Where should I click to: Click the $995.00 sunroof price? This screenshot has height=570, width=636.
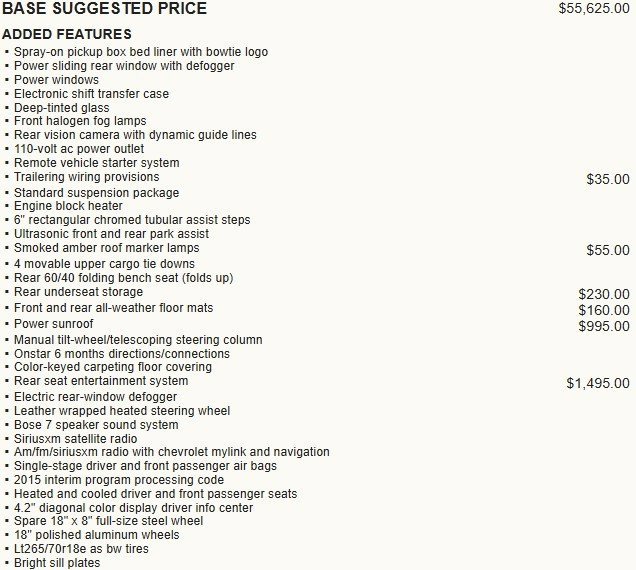[x=604, y=326]
